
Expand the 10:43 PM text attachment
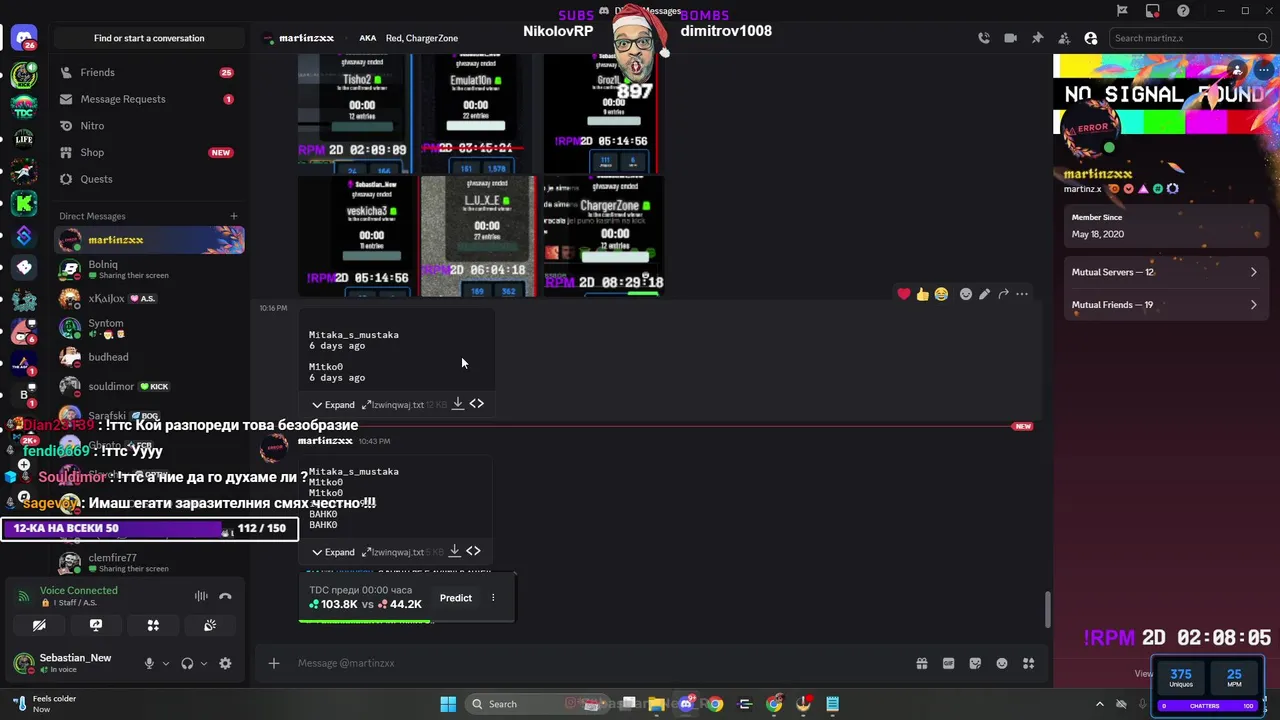click(x=333, y=551)
